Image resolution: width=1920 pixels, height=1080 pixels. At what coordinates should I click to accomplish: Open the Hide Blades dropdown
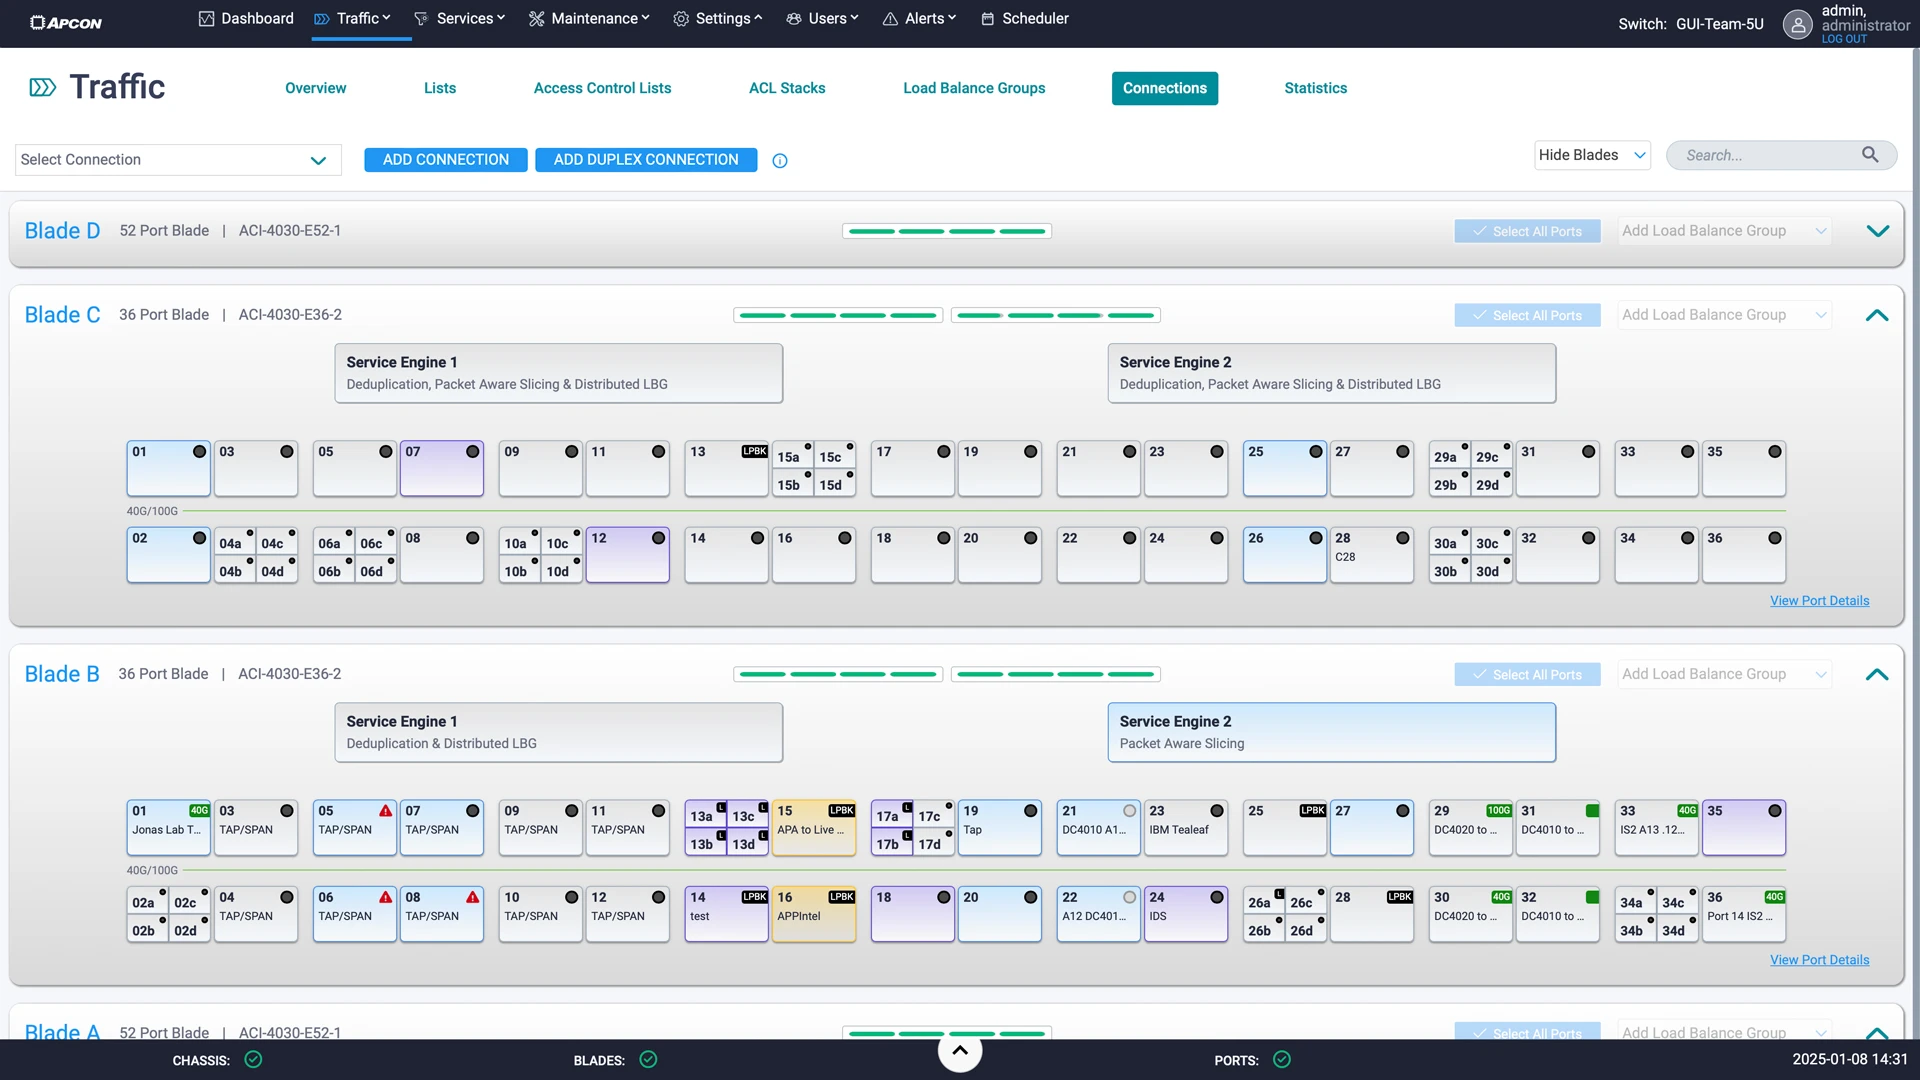tap(1592, 155)
